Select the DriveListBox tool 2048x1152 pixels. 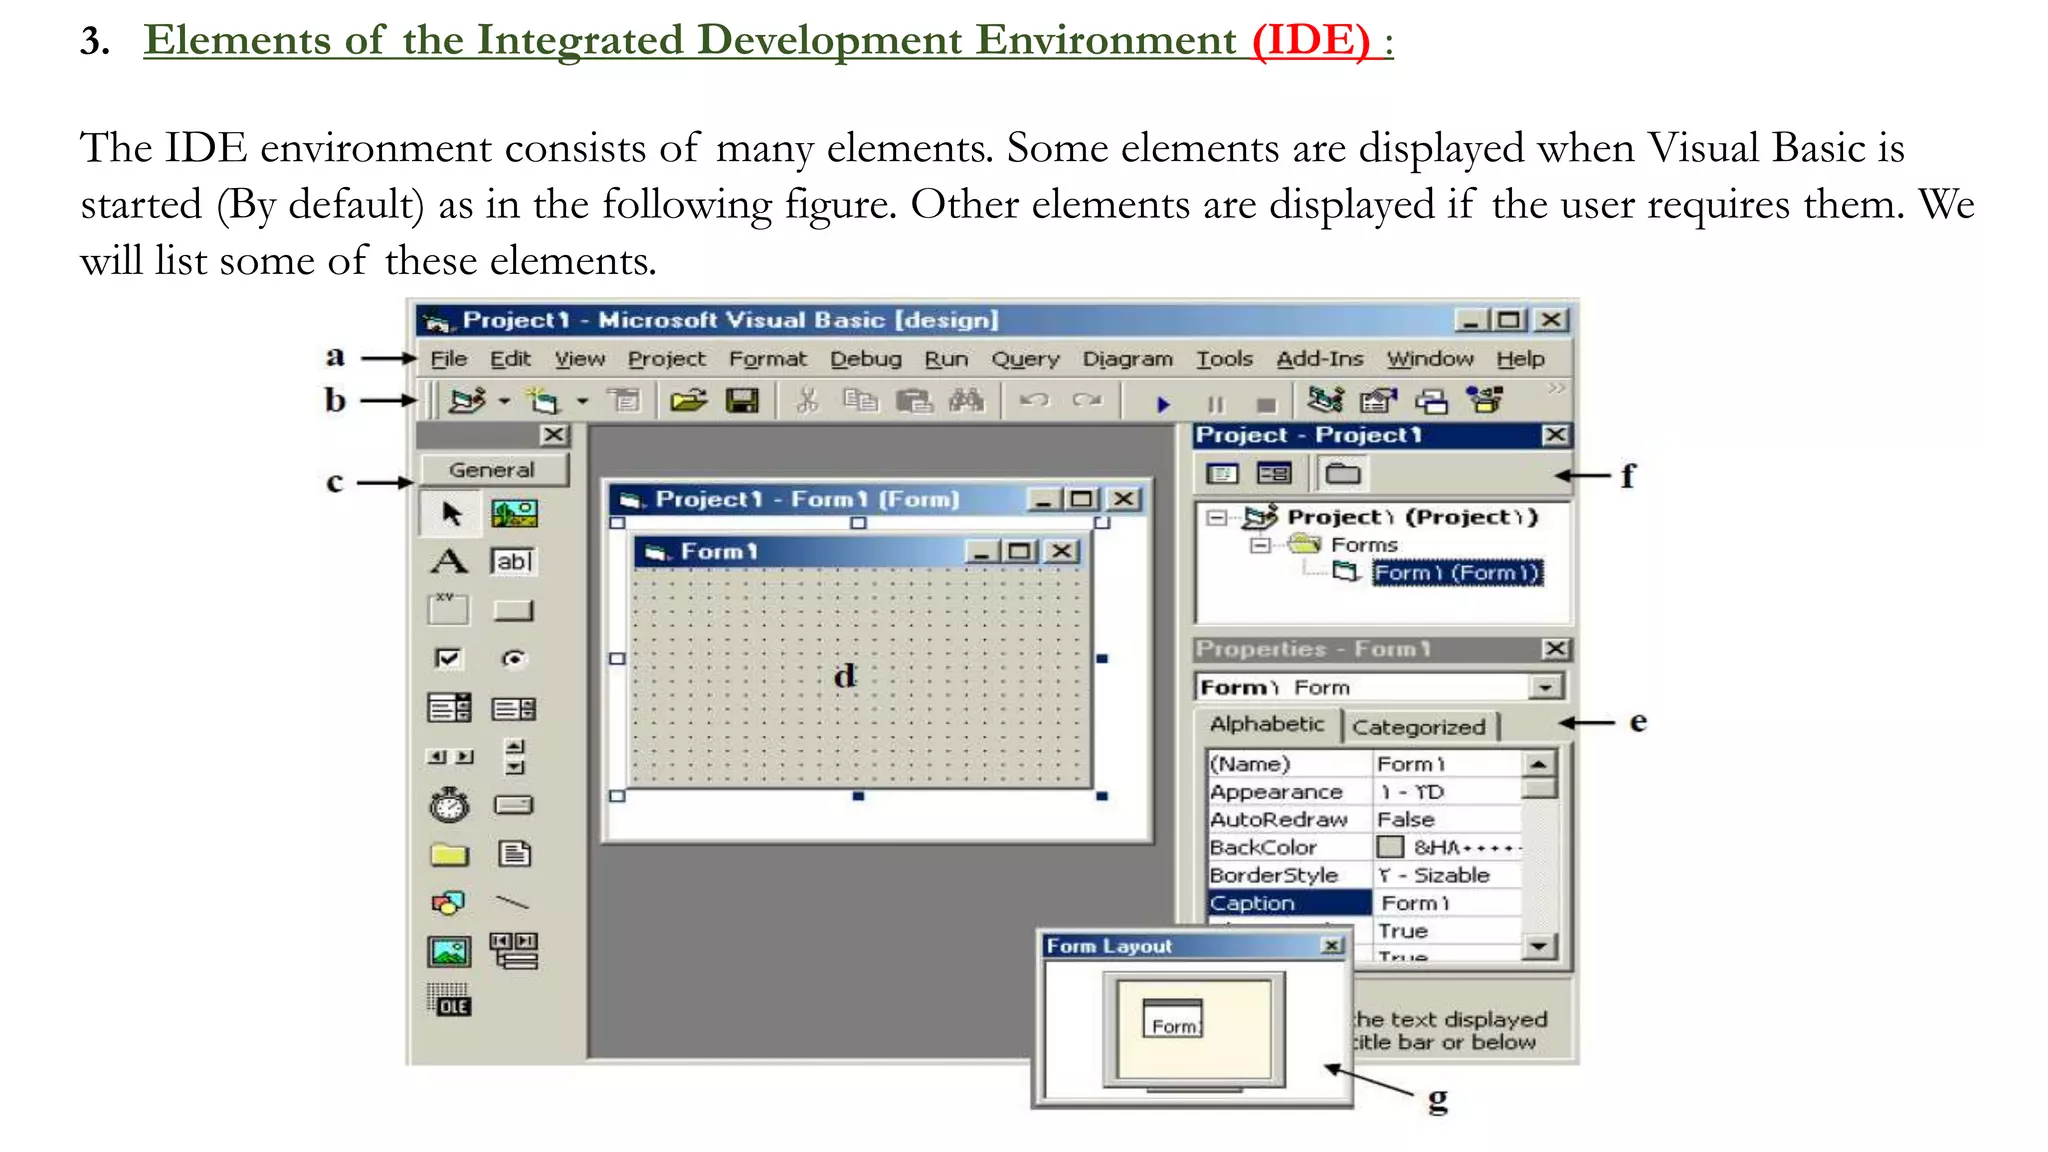click(514, 805)
